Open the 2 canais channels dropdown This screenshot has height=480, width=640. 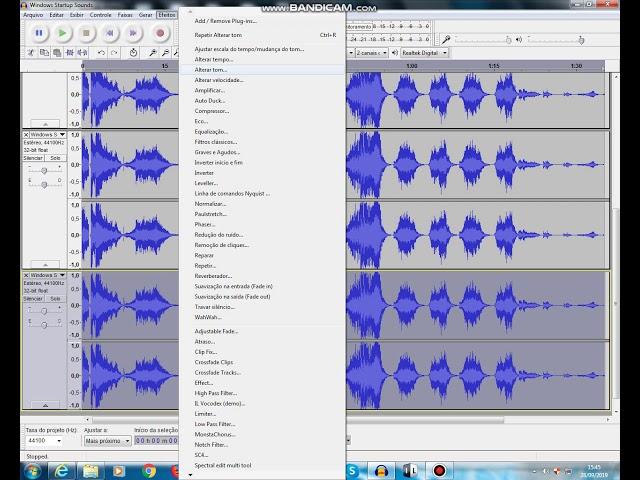pyautogui.click(x=371, y=53)
